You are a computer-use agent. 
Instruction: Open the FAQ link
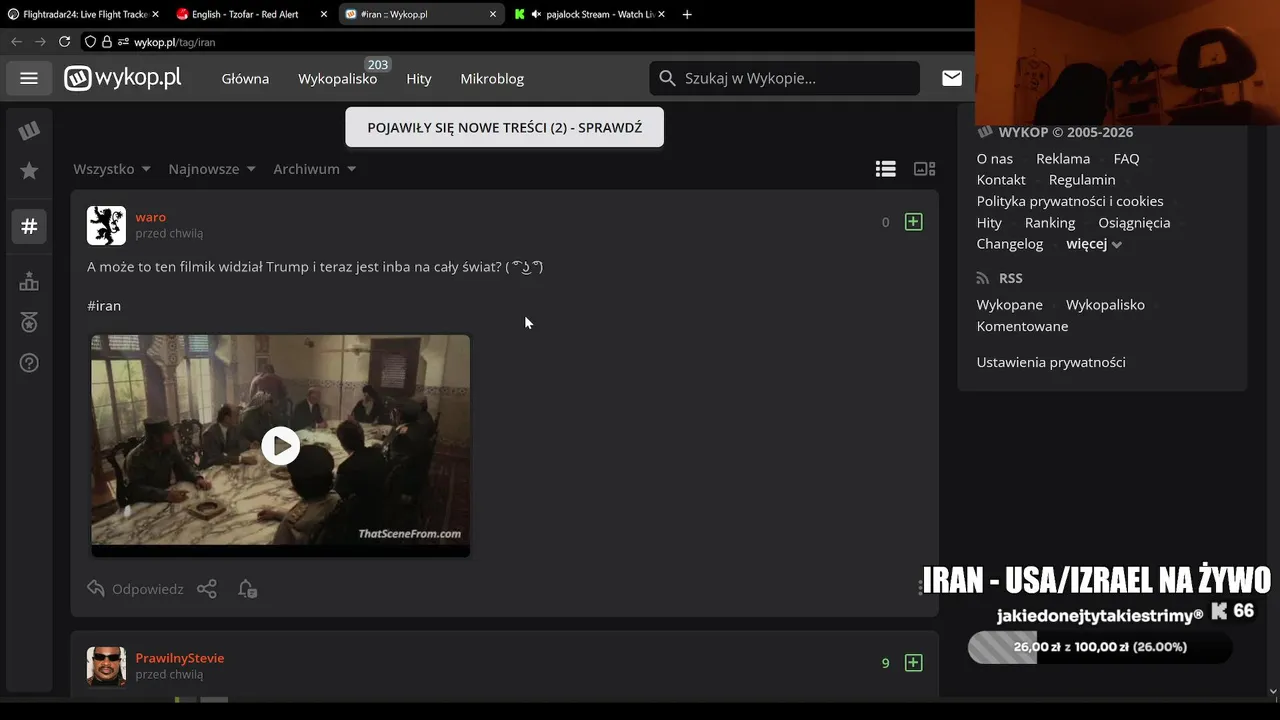tap(1126, 158)
